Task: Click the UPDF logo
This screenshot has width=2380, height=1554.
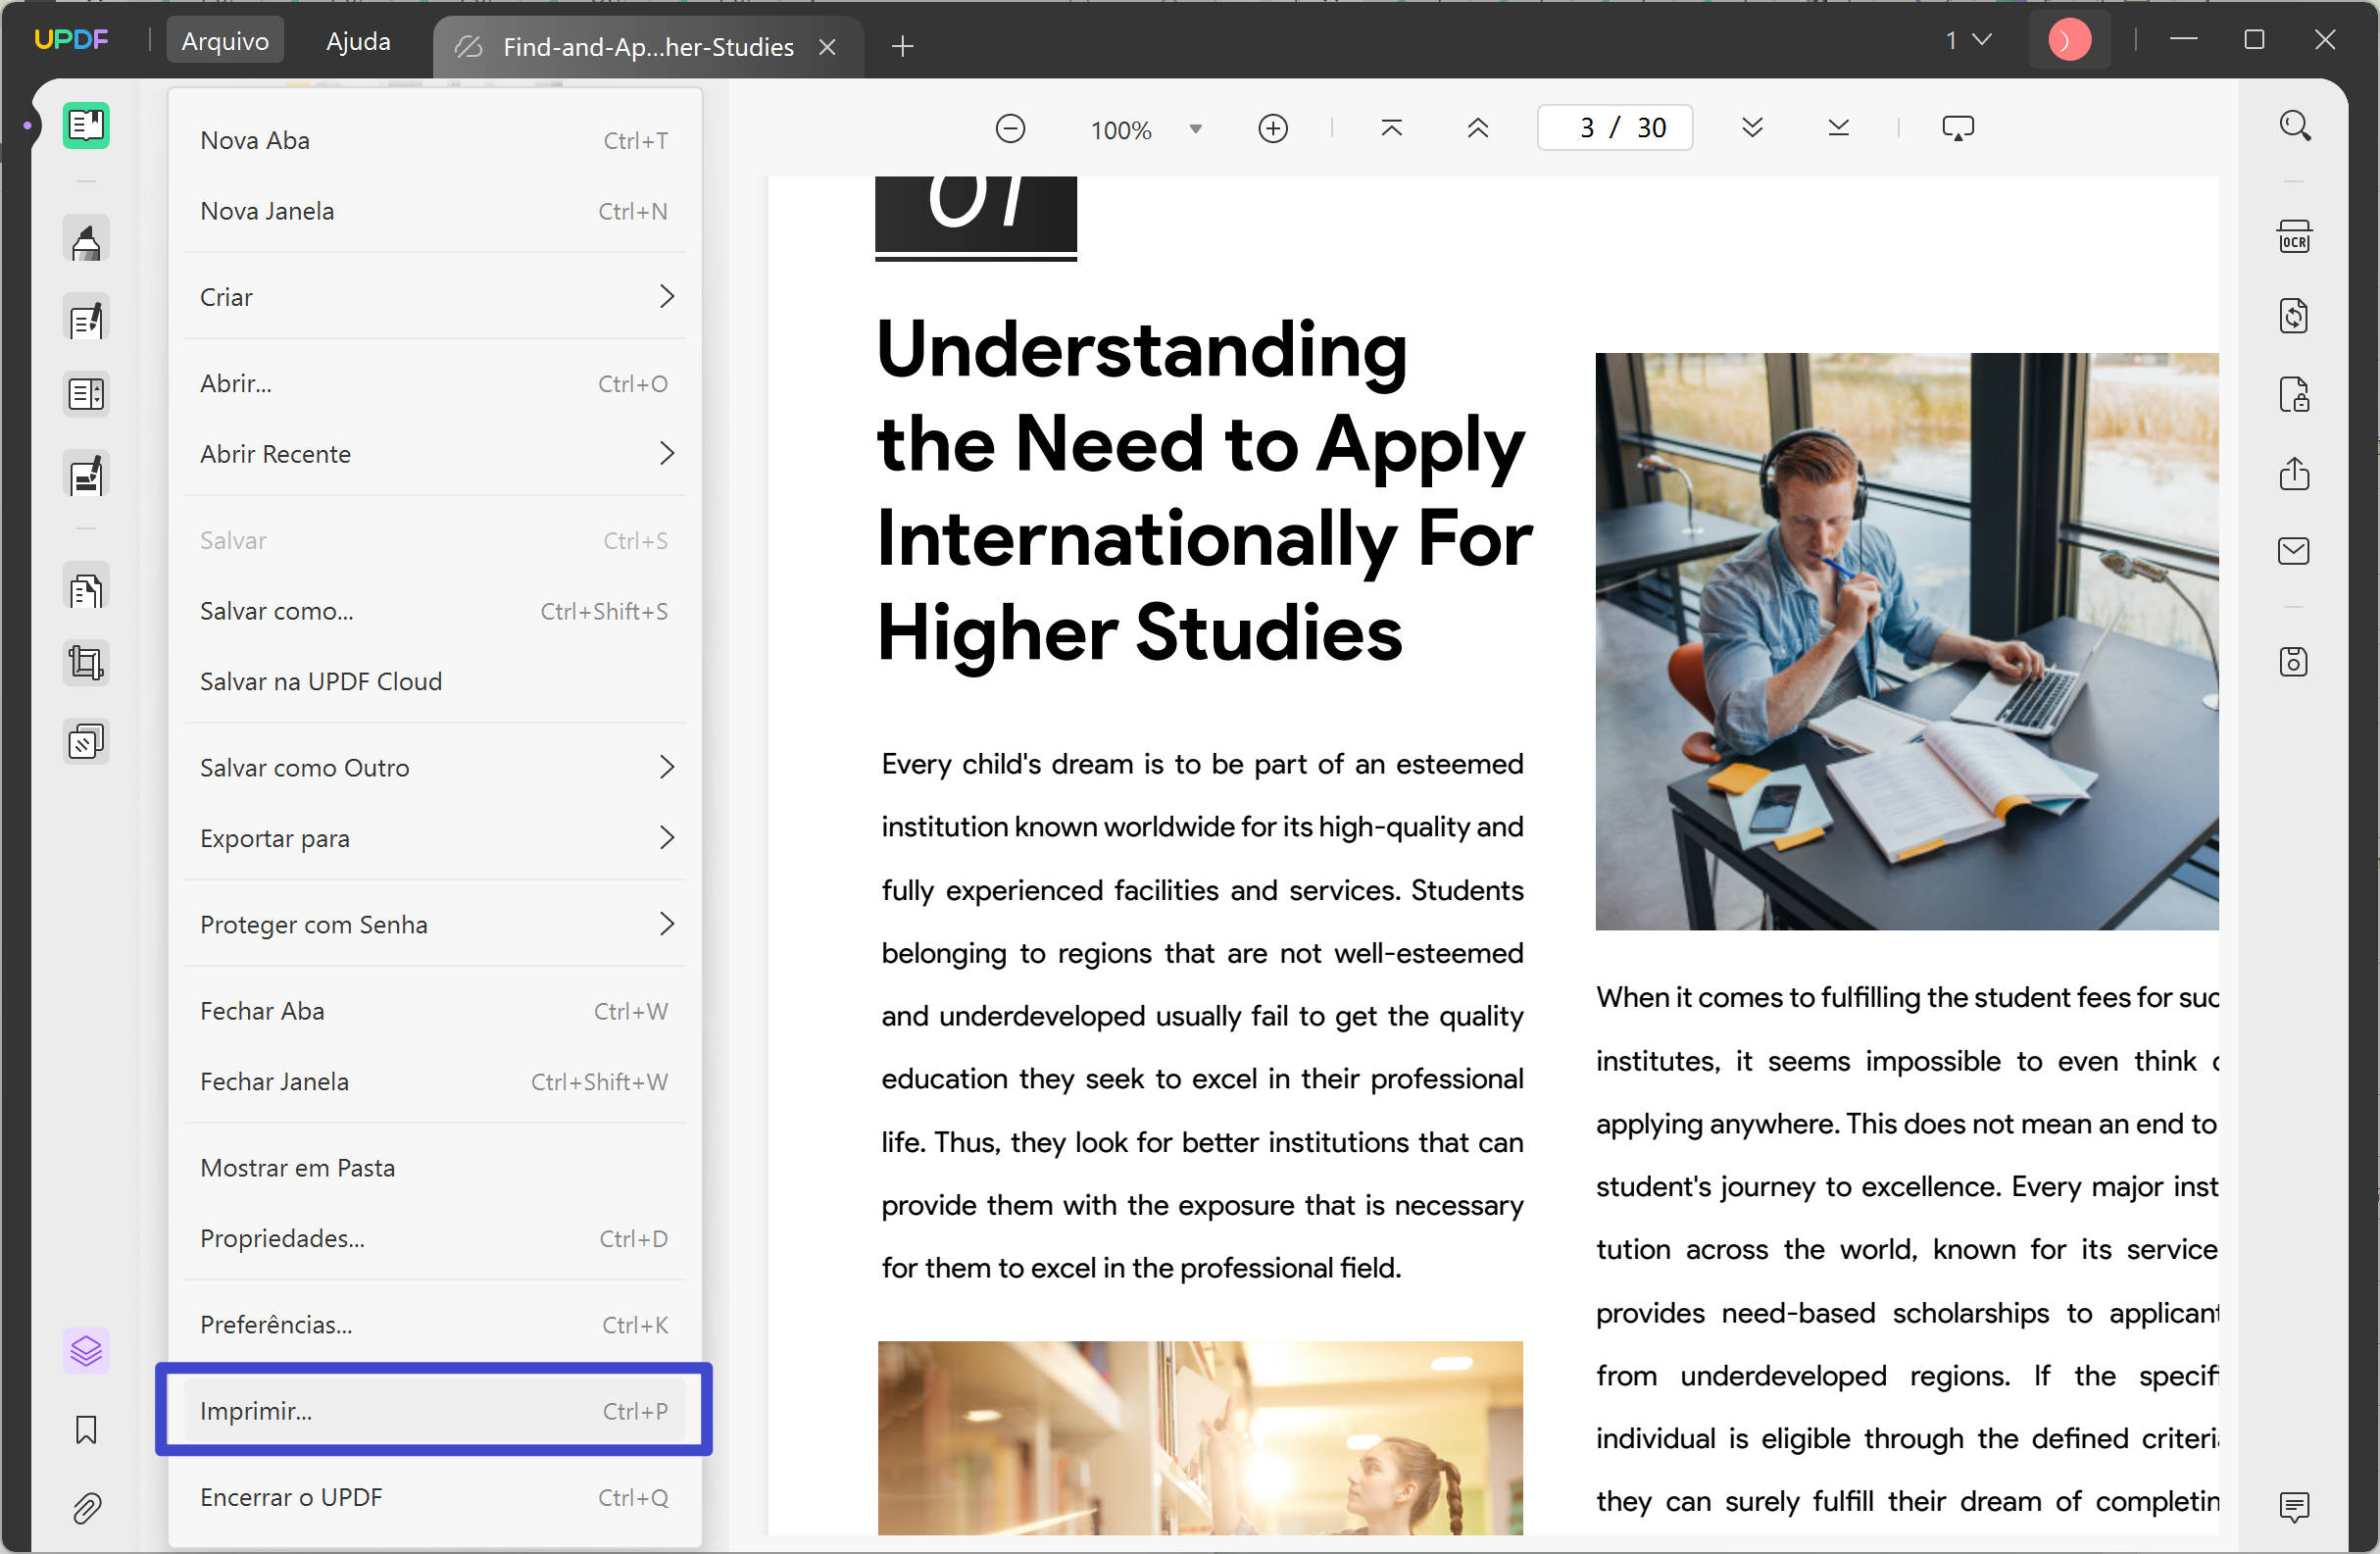Action: coord(71,40)
